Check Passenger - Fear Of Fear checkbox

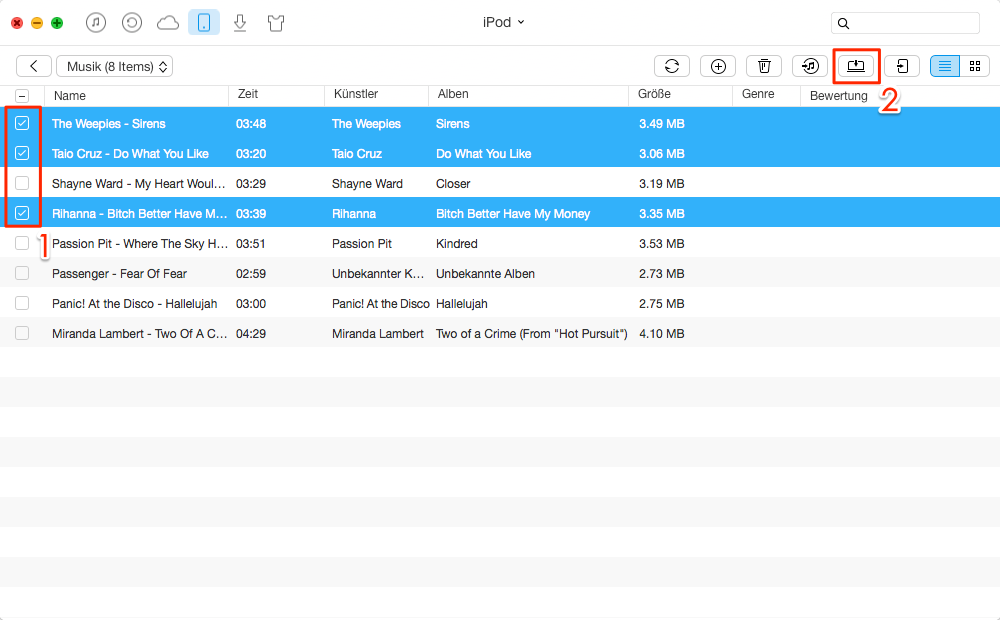pyautogui.click(x=22, y=273)
